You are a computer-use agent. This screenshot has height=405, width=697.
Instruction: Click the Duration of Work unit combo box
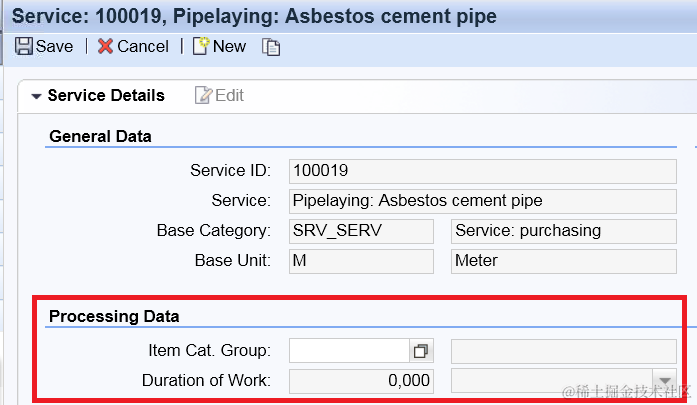point(551,380)
